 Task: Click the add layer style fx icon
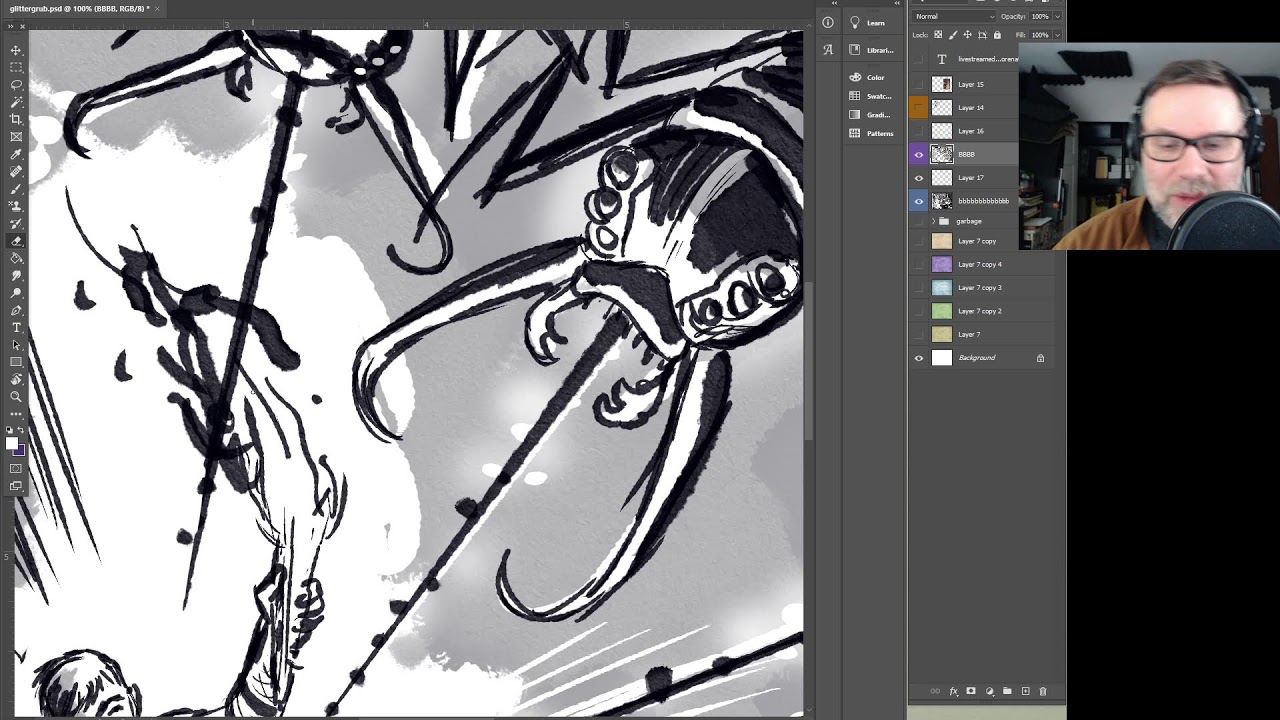953,691
